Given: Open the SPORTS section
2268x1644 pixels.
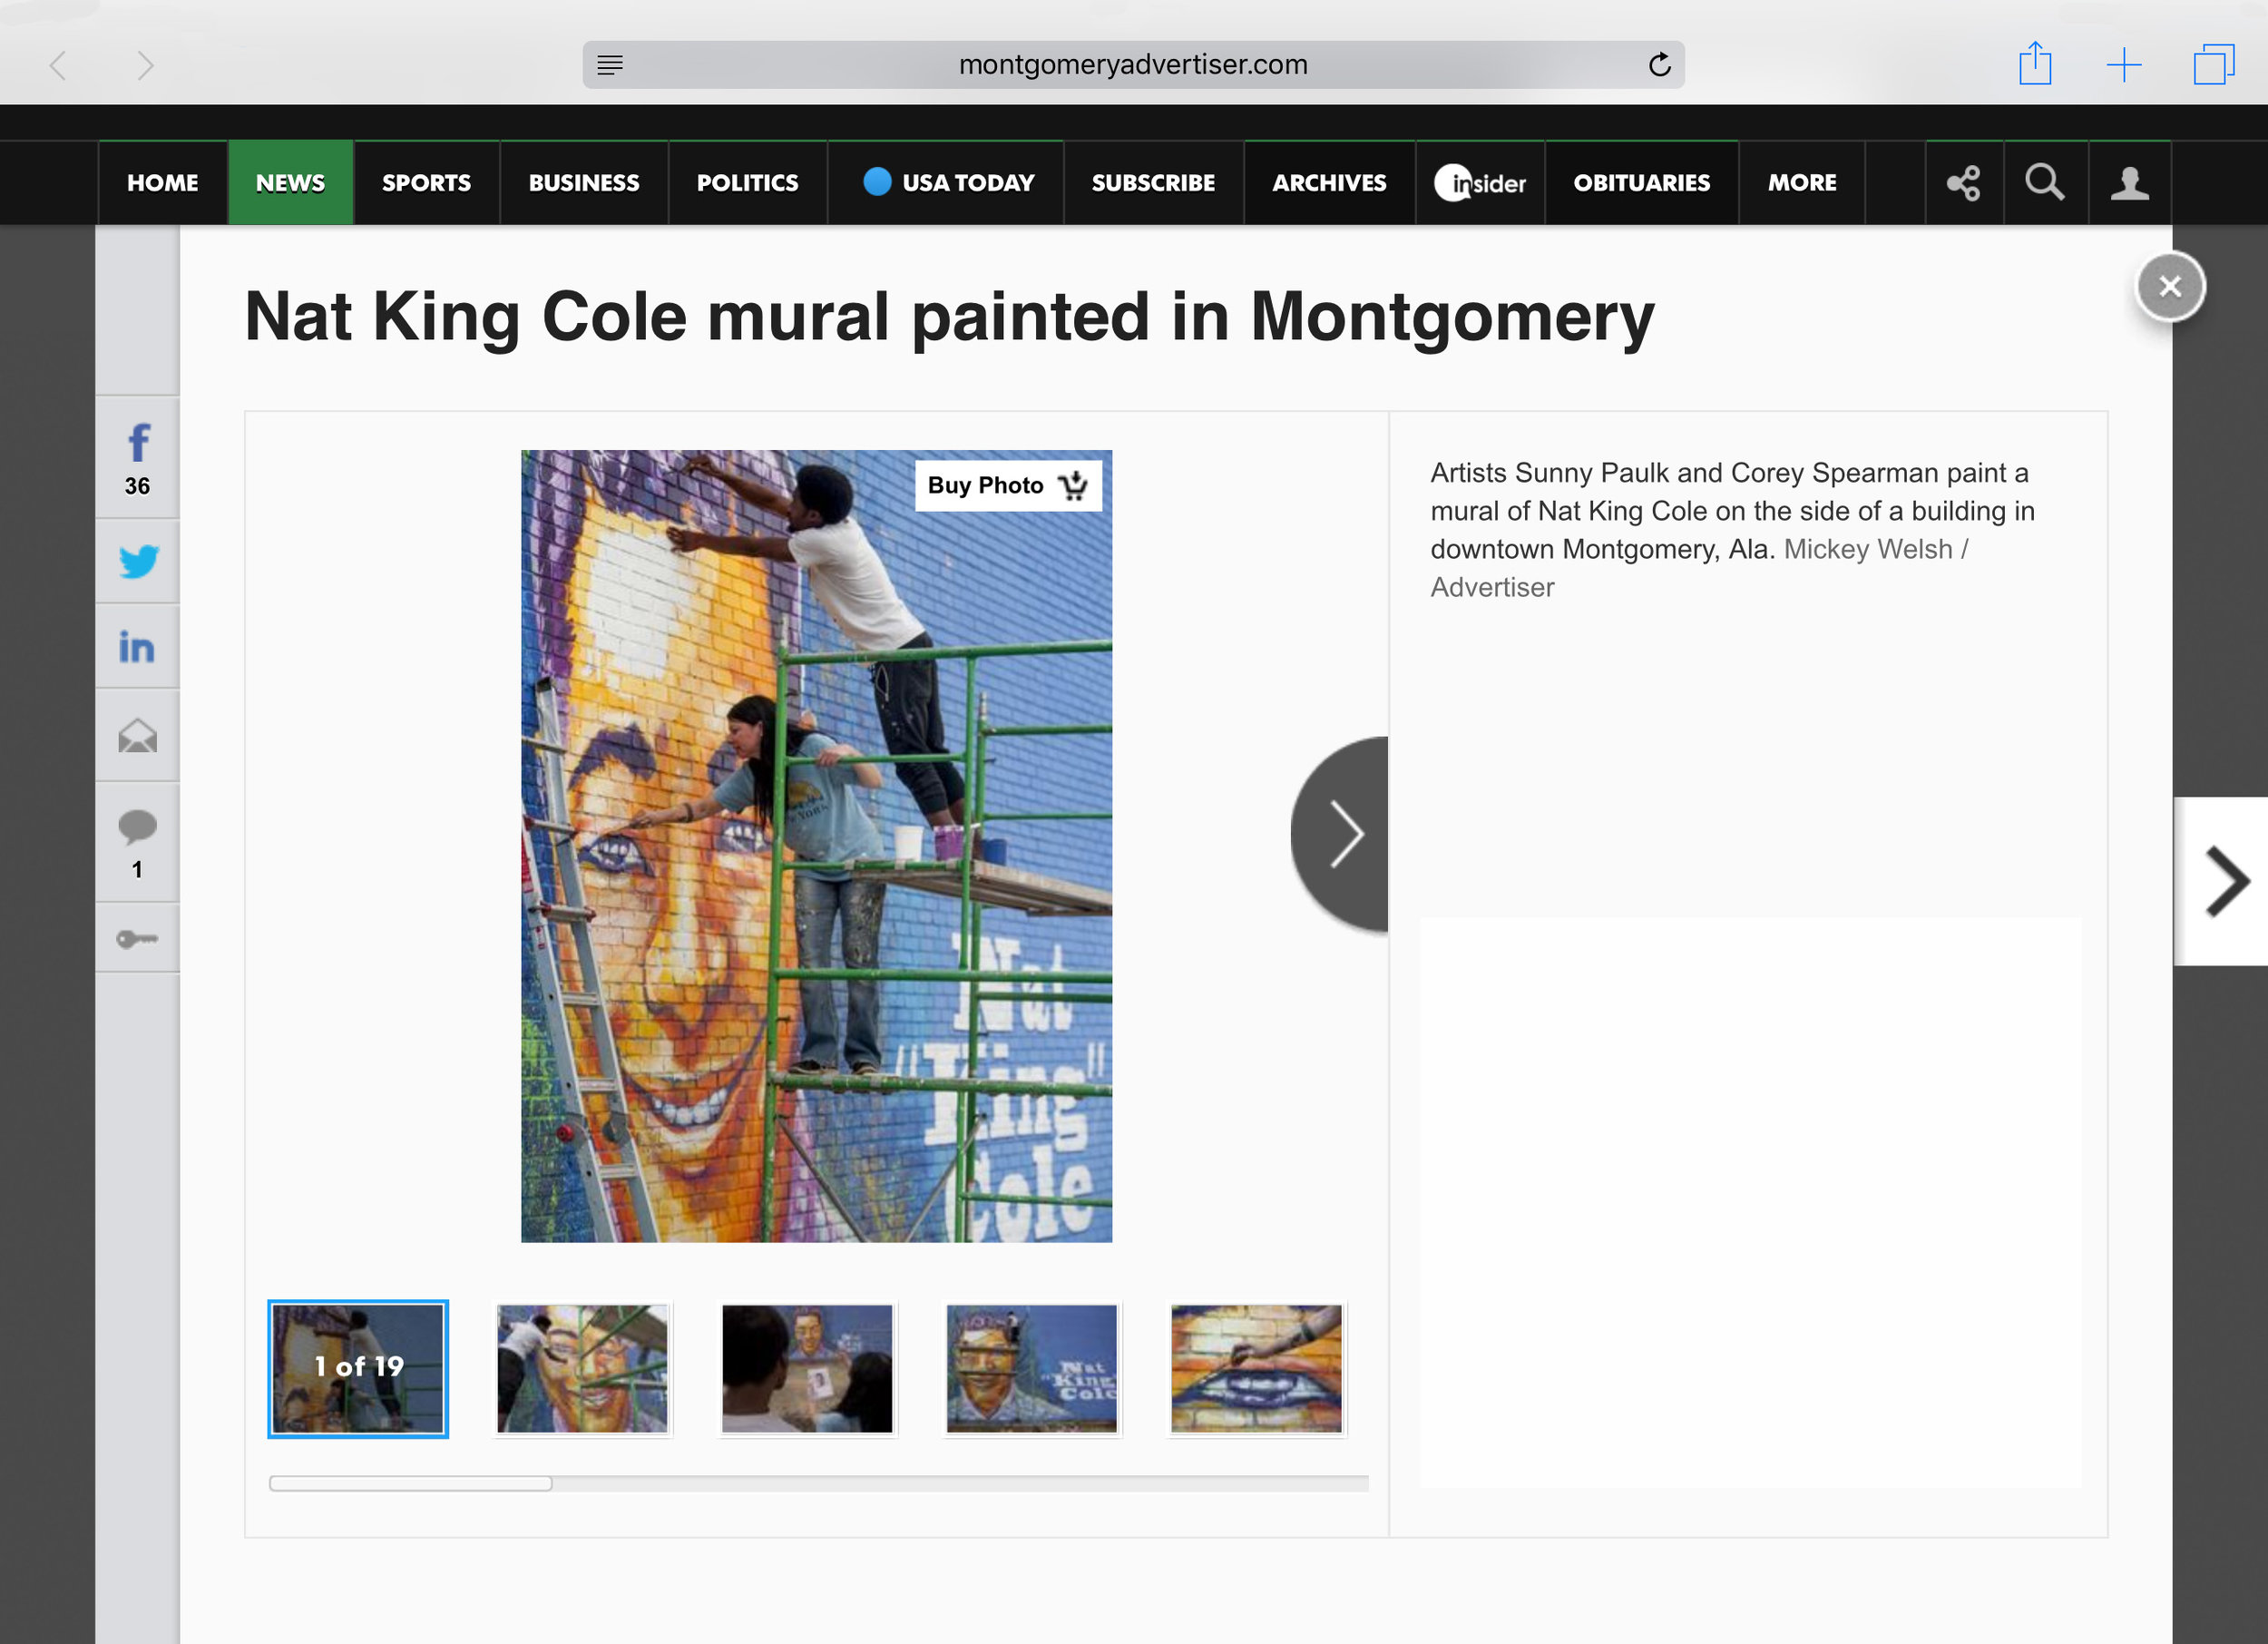Looking at the screenshot, I should (426, 183).
